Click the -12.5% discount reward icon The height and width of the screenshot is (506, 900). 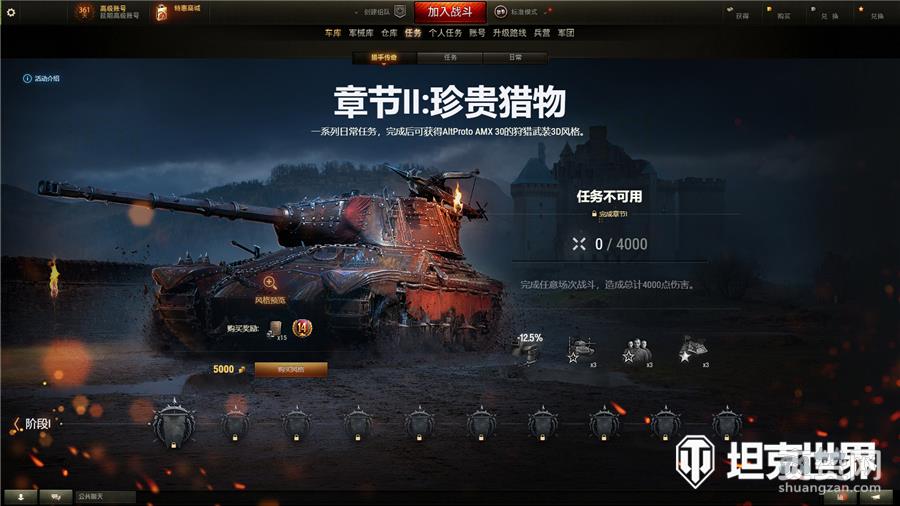point(529,348)
